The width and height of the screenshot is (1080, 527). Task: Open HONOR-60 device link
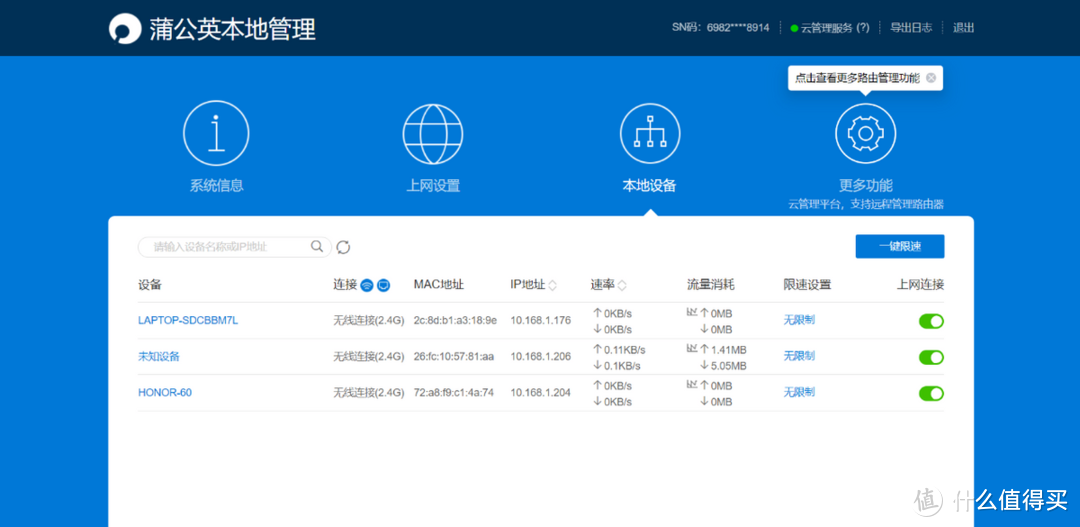click(165, 393)
